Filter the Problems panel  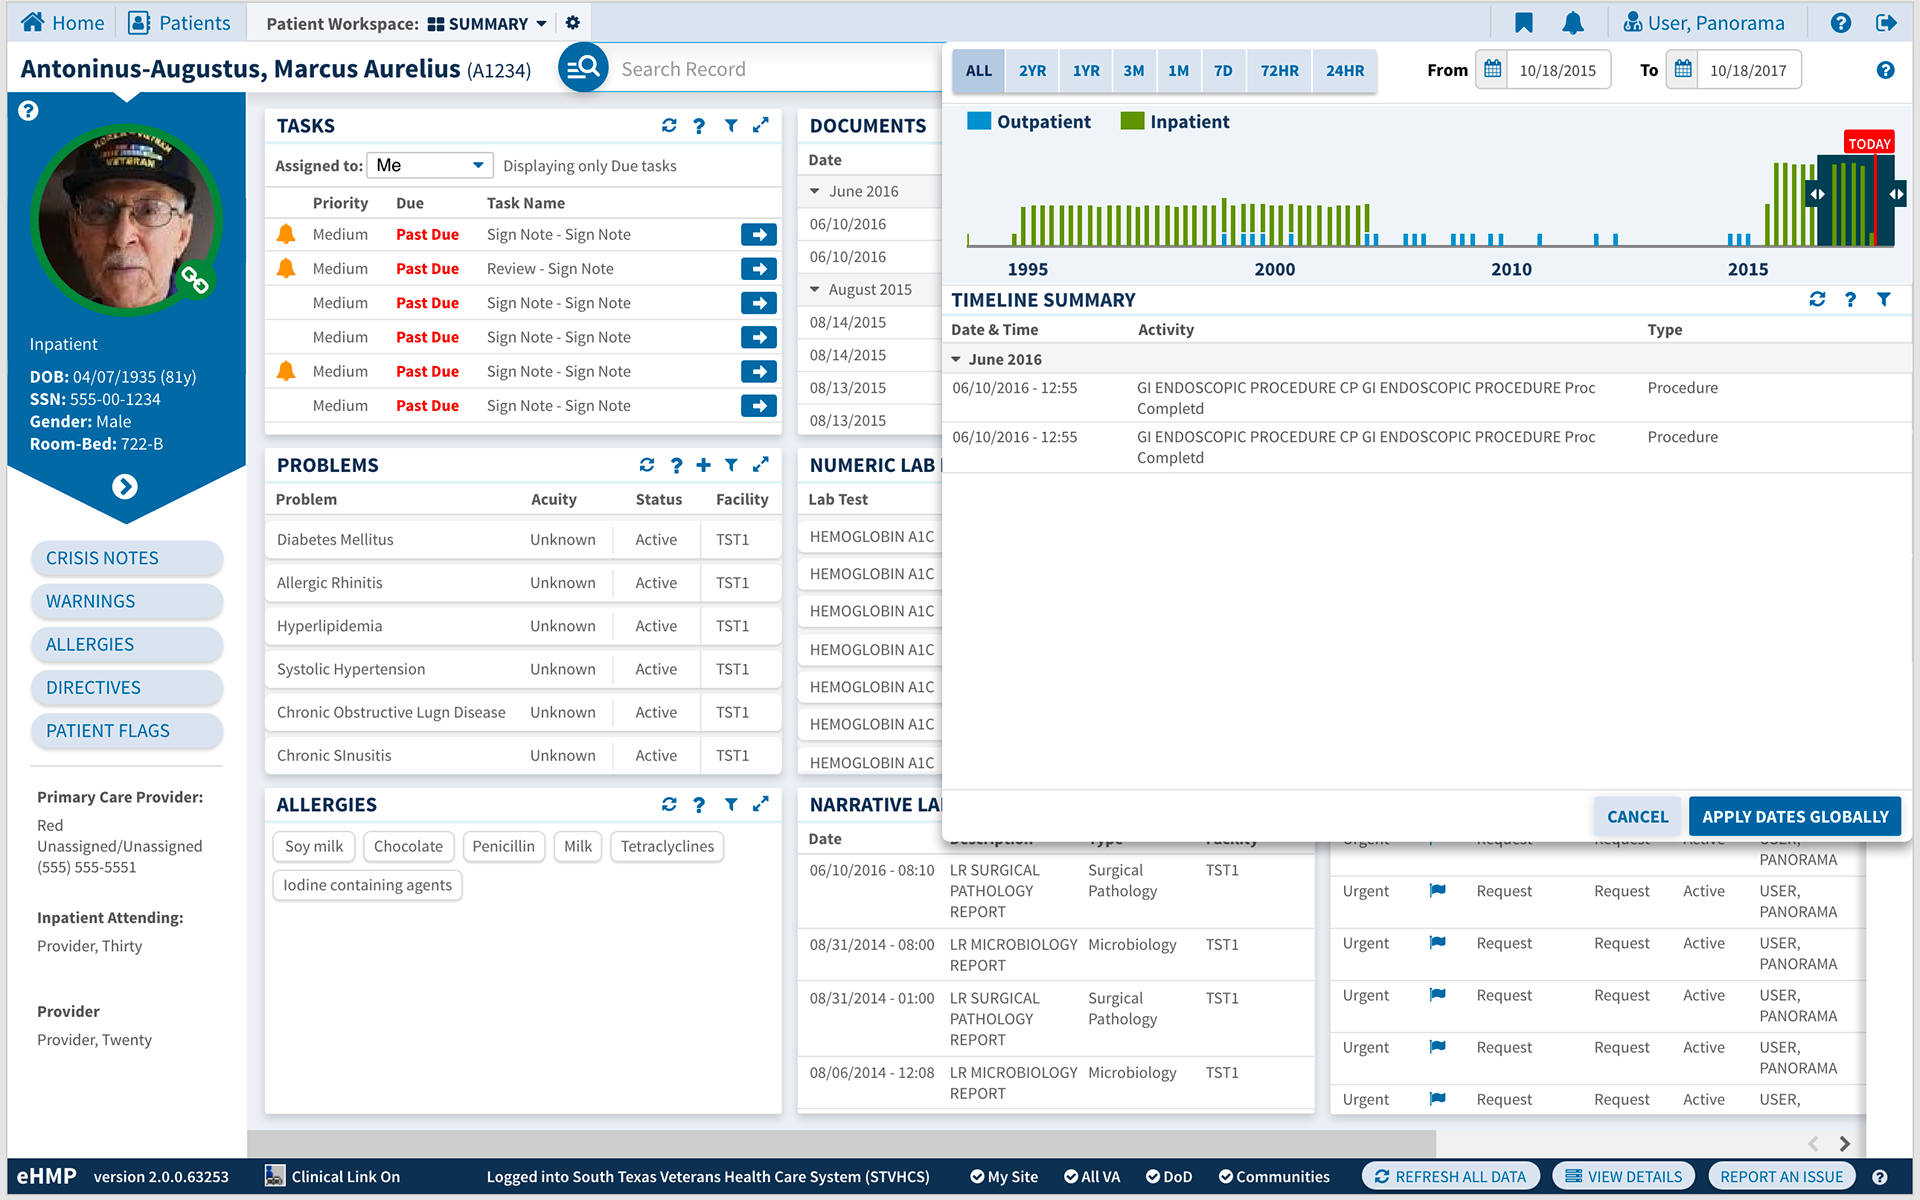click(x=731, y=465)
